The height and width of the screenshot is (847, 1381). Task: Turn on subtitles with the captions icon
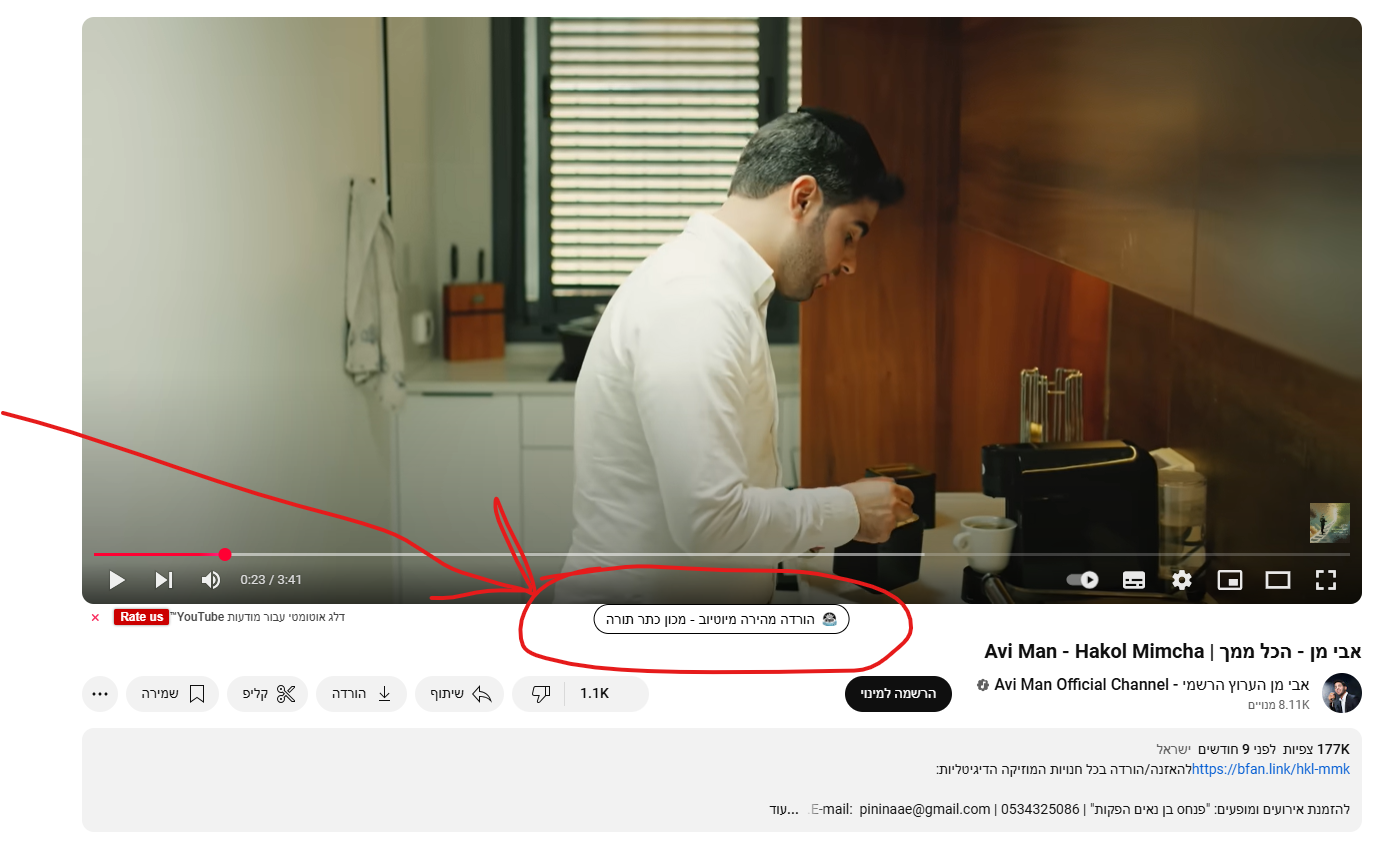1134,580
